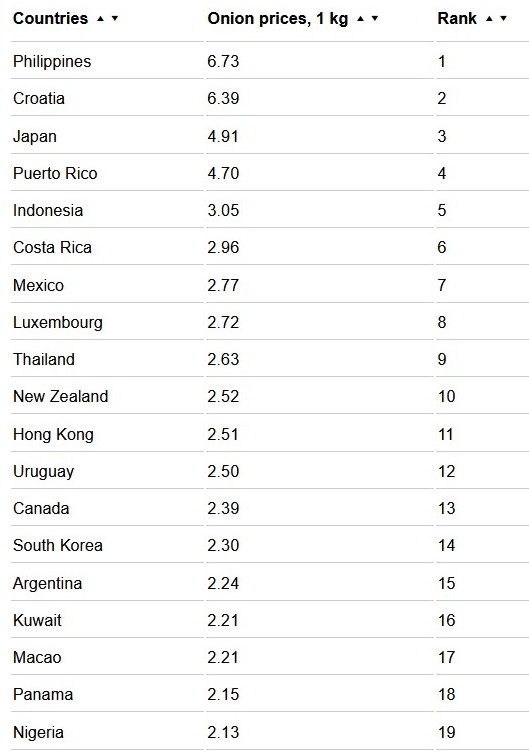
Task: Click the New Zealand row name
Action: tap(61, 396)
